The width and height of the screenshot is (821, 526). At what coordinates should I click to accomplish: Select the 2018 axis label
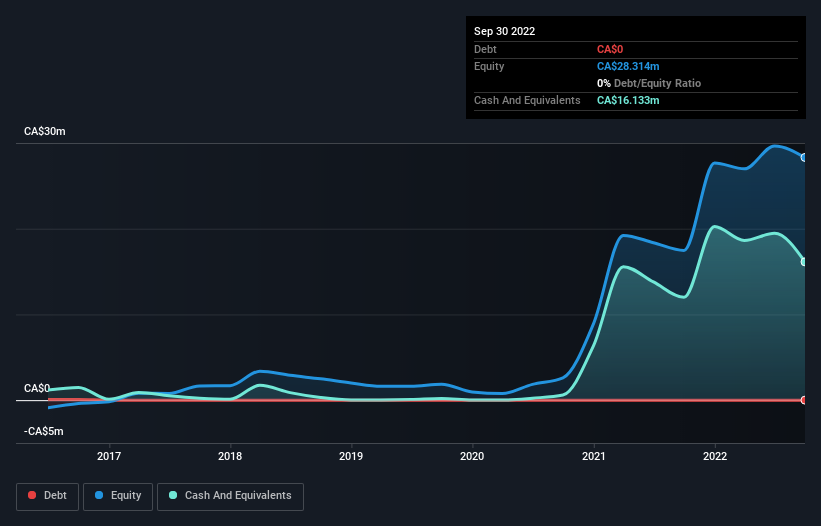[230, 456]
